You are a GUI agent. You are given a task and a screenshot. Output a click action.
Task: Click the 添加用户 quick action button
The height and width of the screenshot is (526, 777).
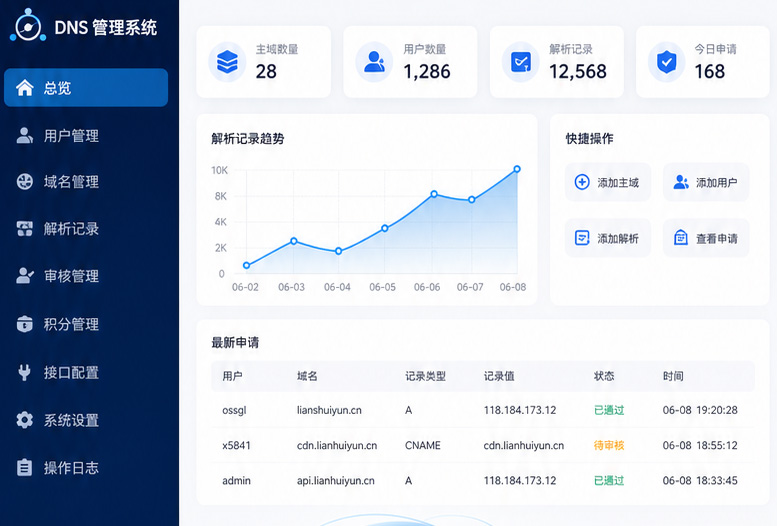[706, 182]
